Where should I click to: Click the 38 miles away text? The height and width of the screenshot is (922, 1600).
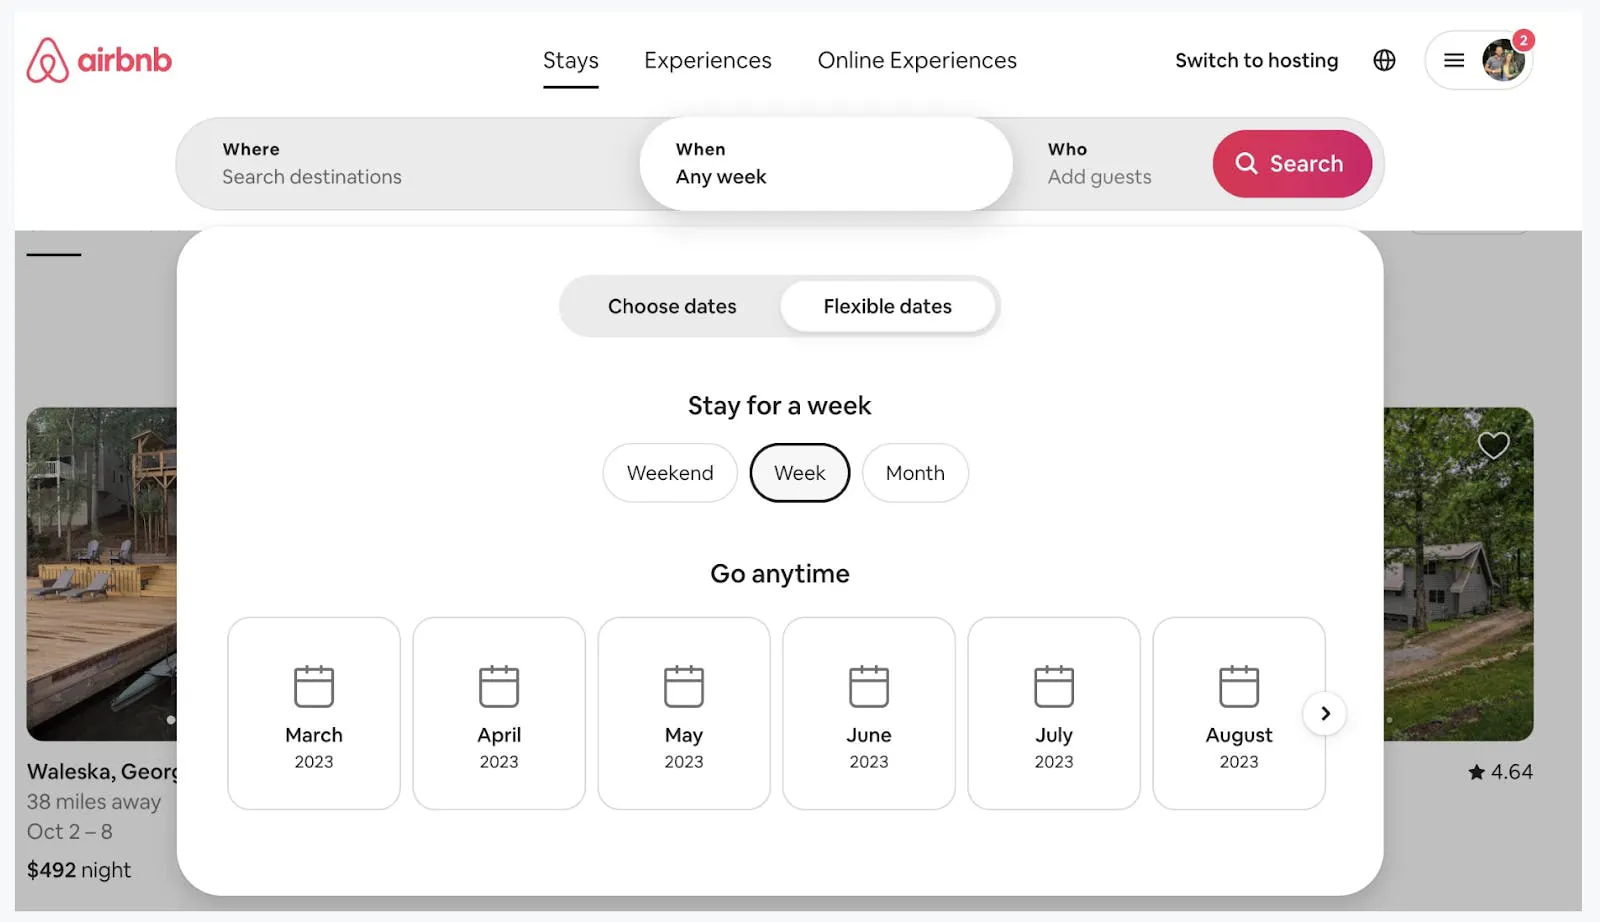[94, 802]
